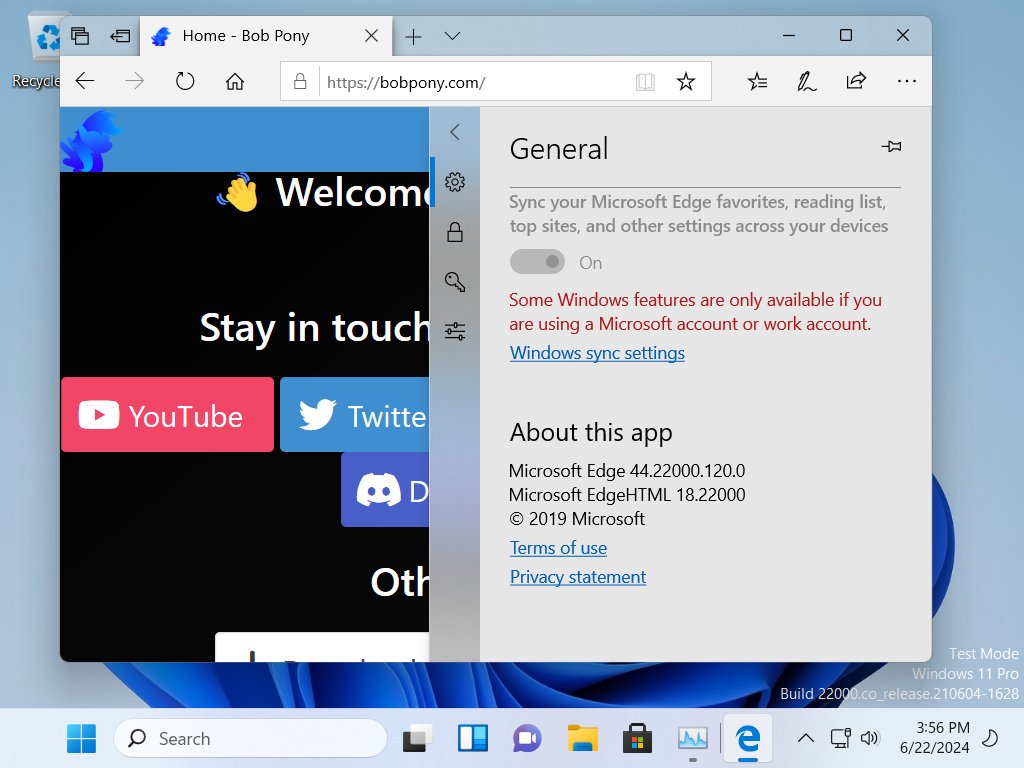The height and width of the screenshot is (768, 1024).
Task: Click the Edge icon on taskbar
Action: [748, 739]
